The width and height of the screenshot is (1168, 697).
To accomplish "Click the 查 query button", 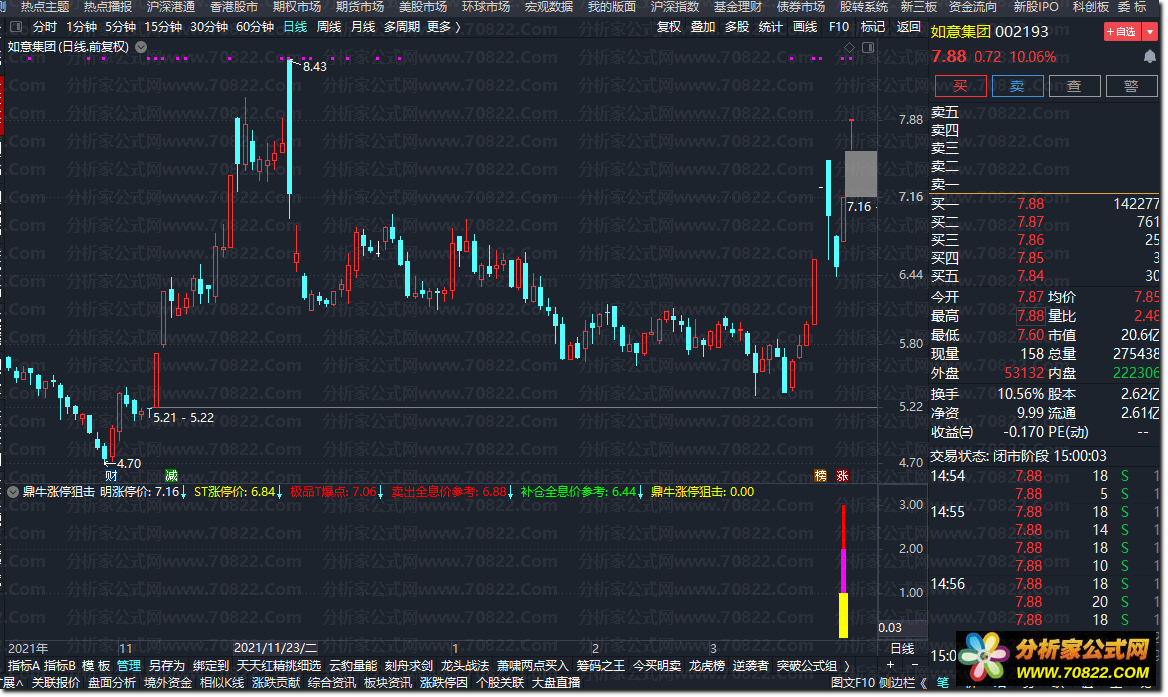I will [x=1074, y=86].
